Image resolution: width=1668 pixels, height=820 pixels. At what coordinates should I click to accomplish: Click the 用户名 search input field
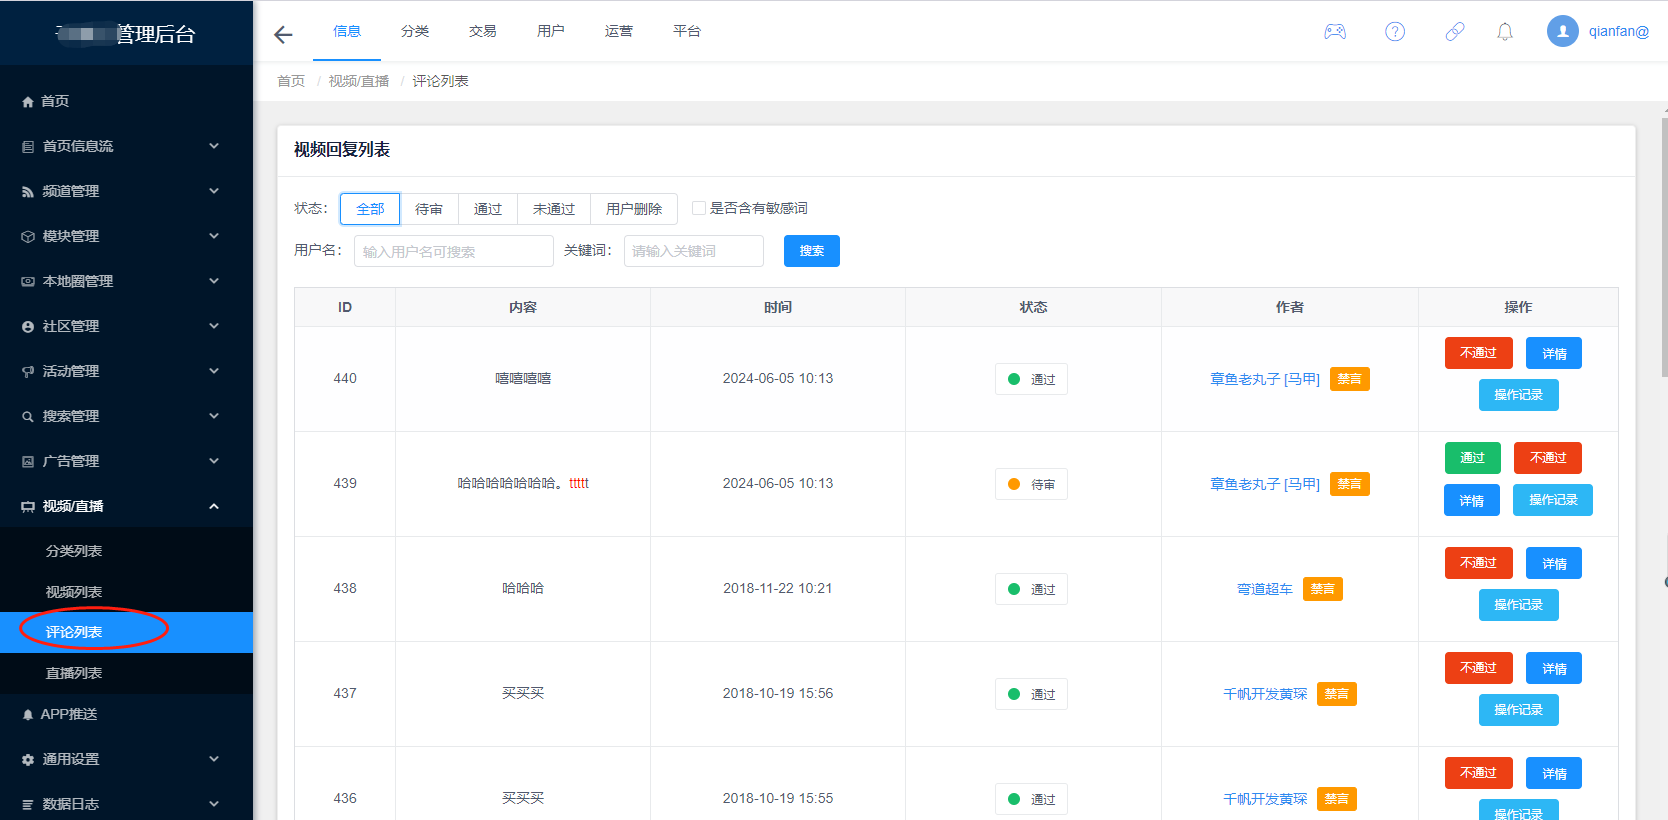pos(454,251)
